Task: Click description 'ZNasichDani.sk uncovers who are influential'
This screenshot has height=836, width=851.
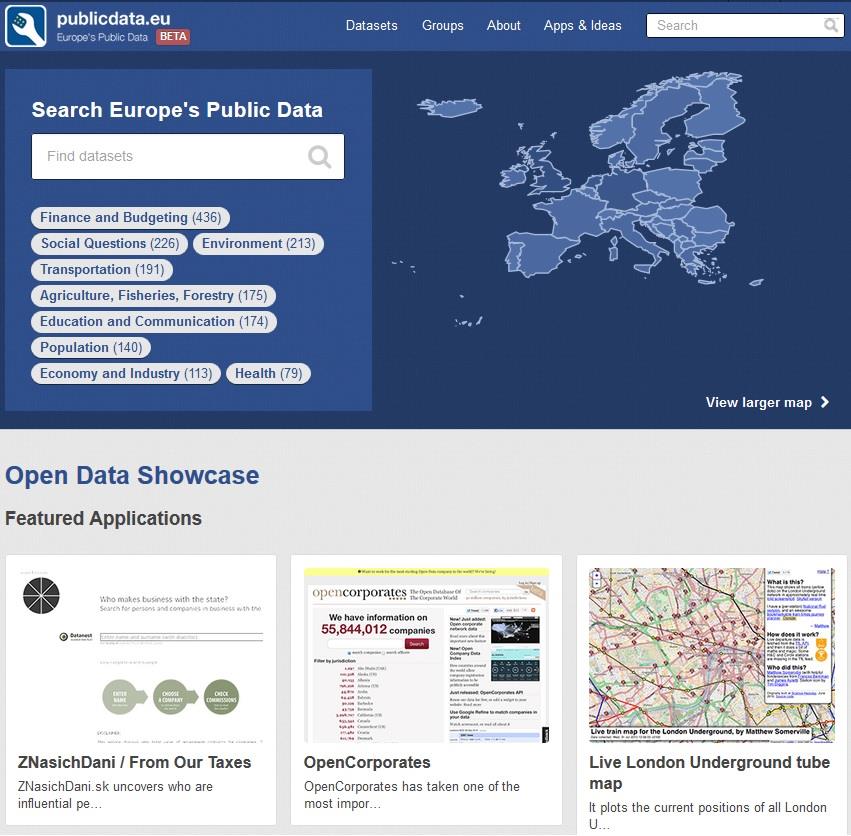Action: 115,795
